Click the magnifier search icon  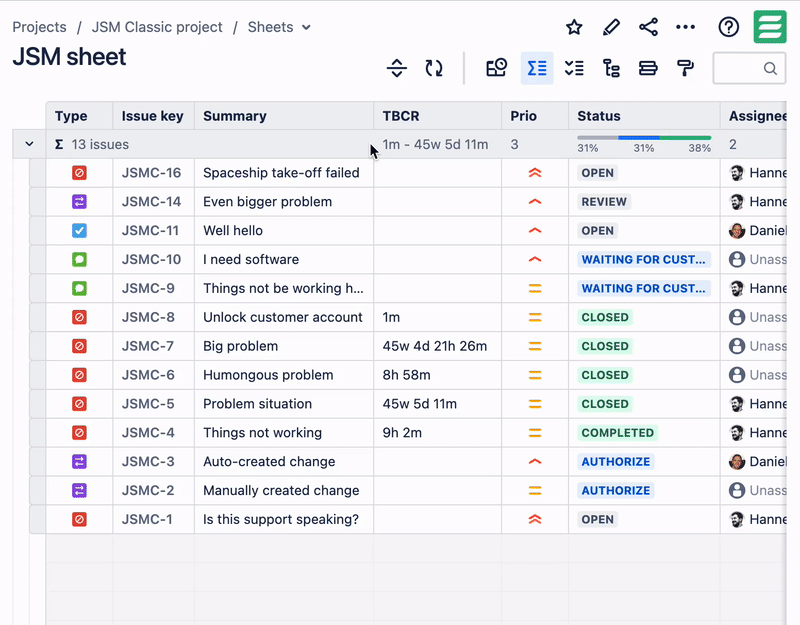[770, 68]
